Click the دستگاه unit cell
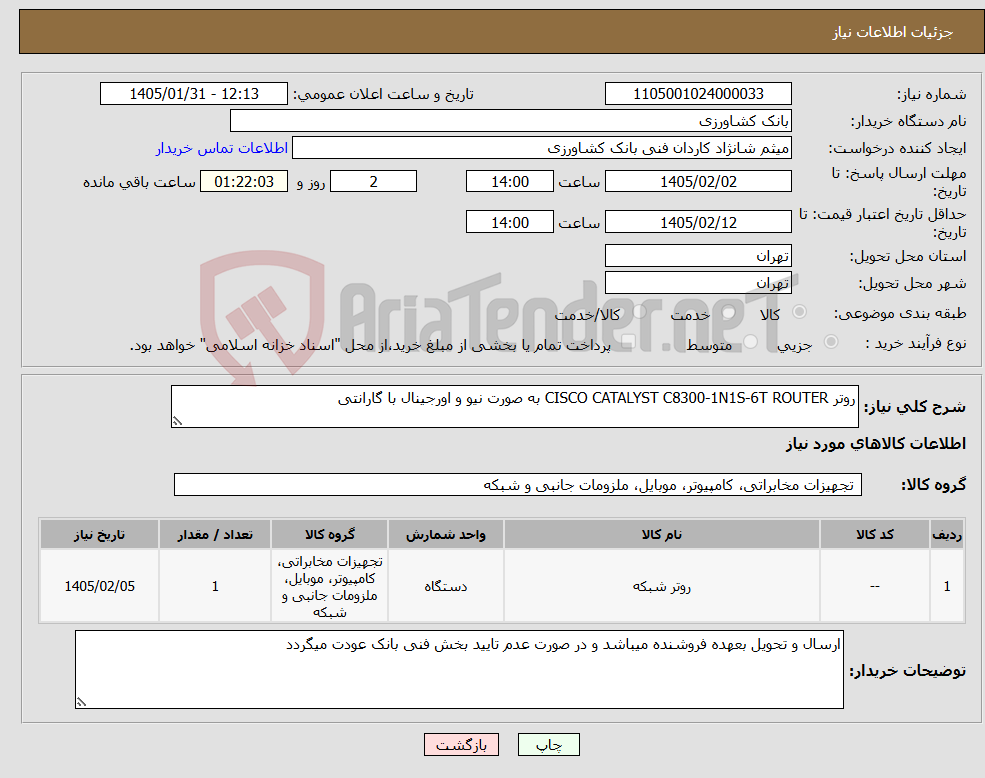 tap(445, 586)
